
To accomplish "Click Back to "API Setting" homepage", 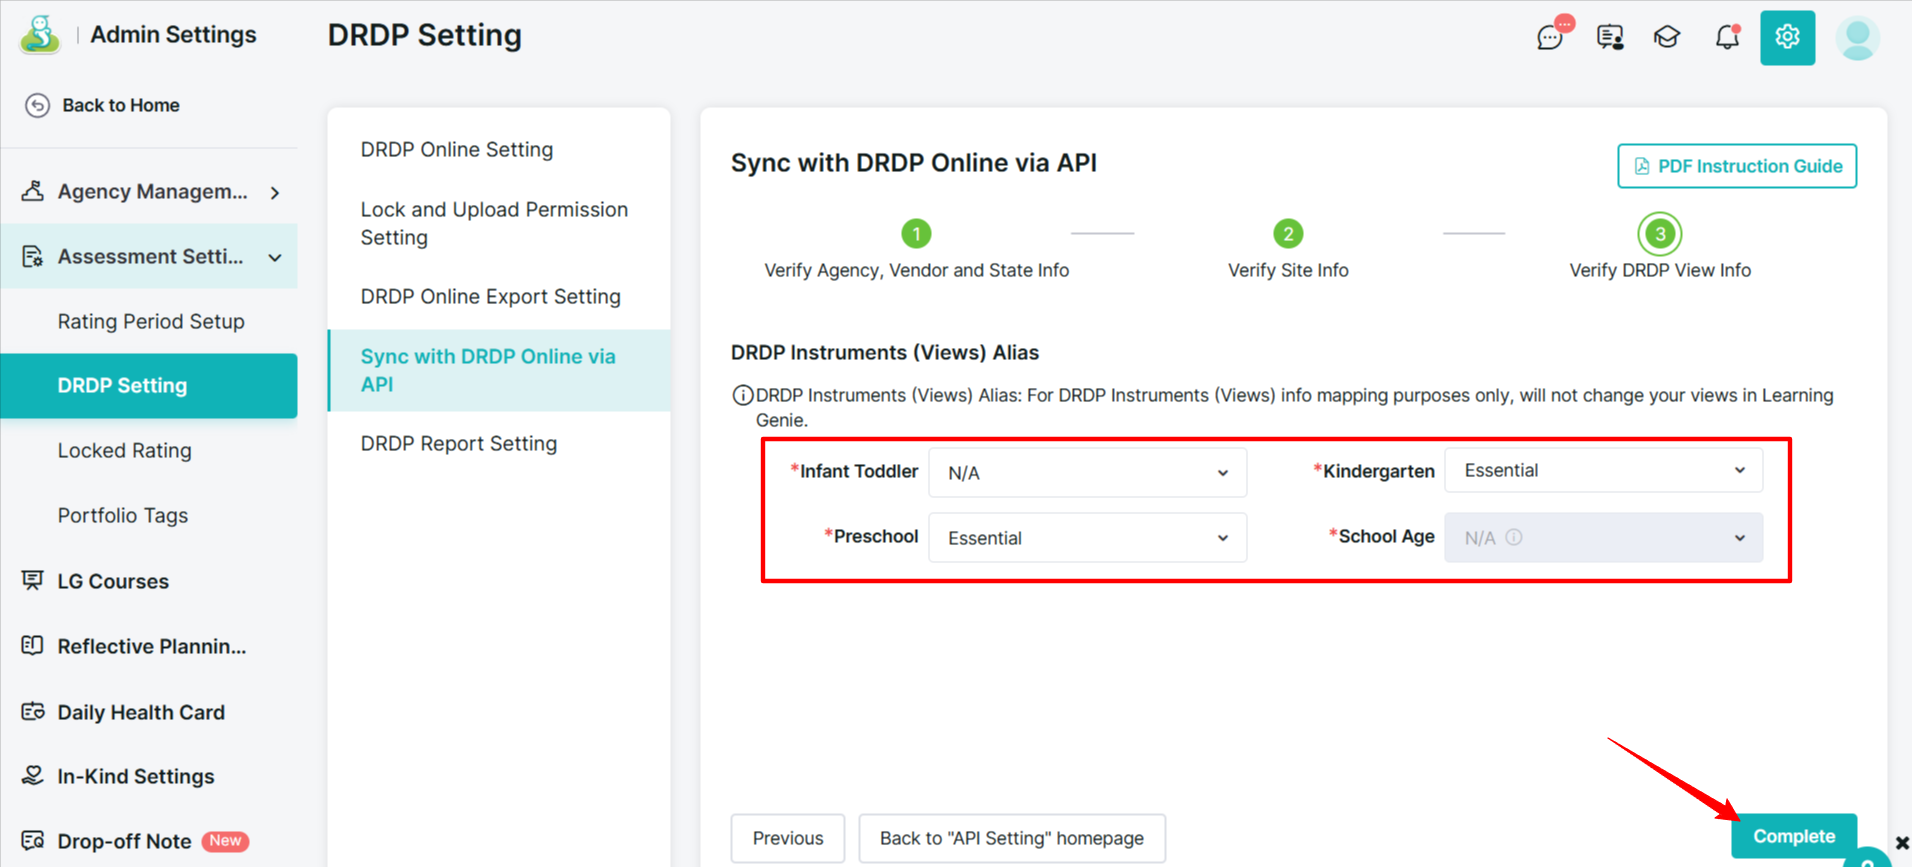I will pos(1011,838).
